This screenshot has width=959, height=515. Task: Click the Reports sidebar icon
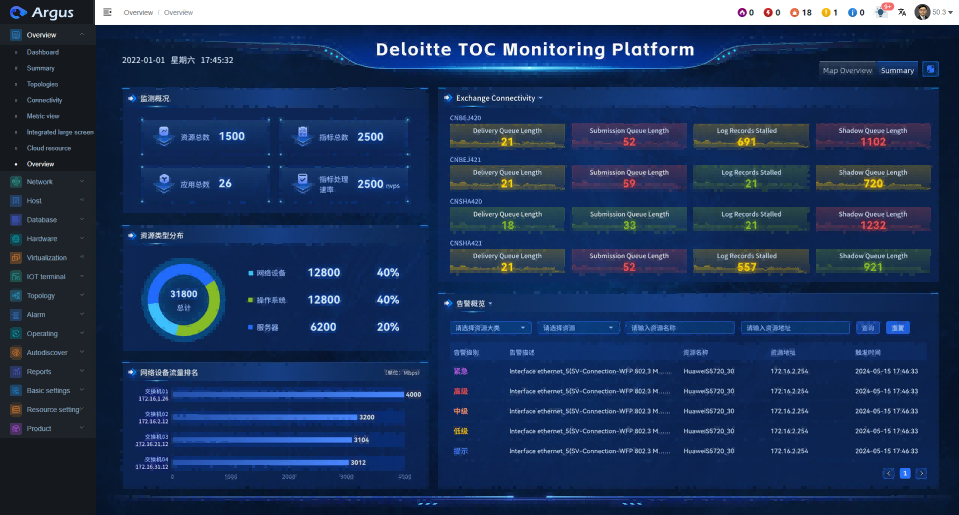[16, 371]
